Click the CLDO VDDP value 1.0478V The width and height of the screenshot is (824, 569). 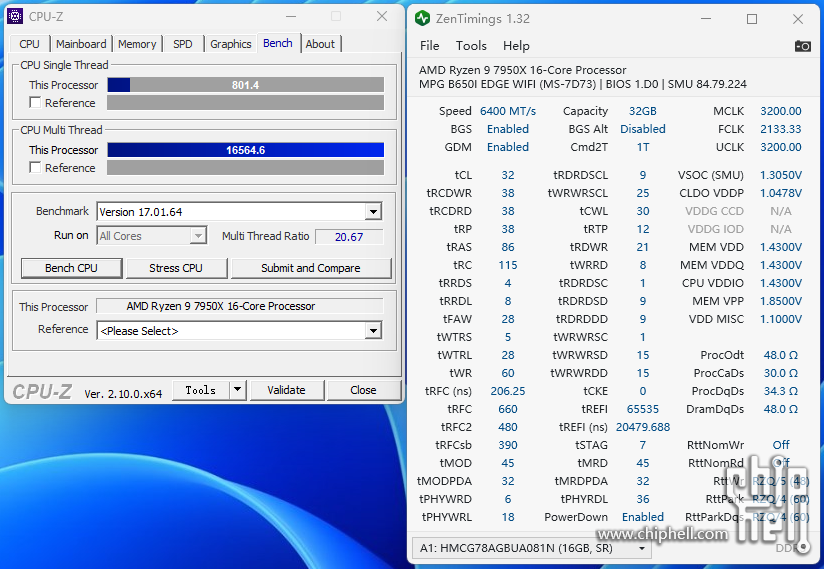point(781,193)
